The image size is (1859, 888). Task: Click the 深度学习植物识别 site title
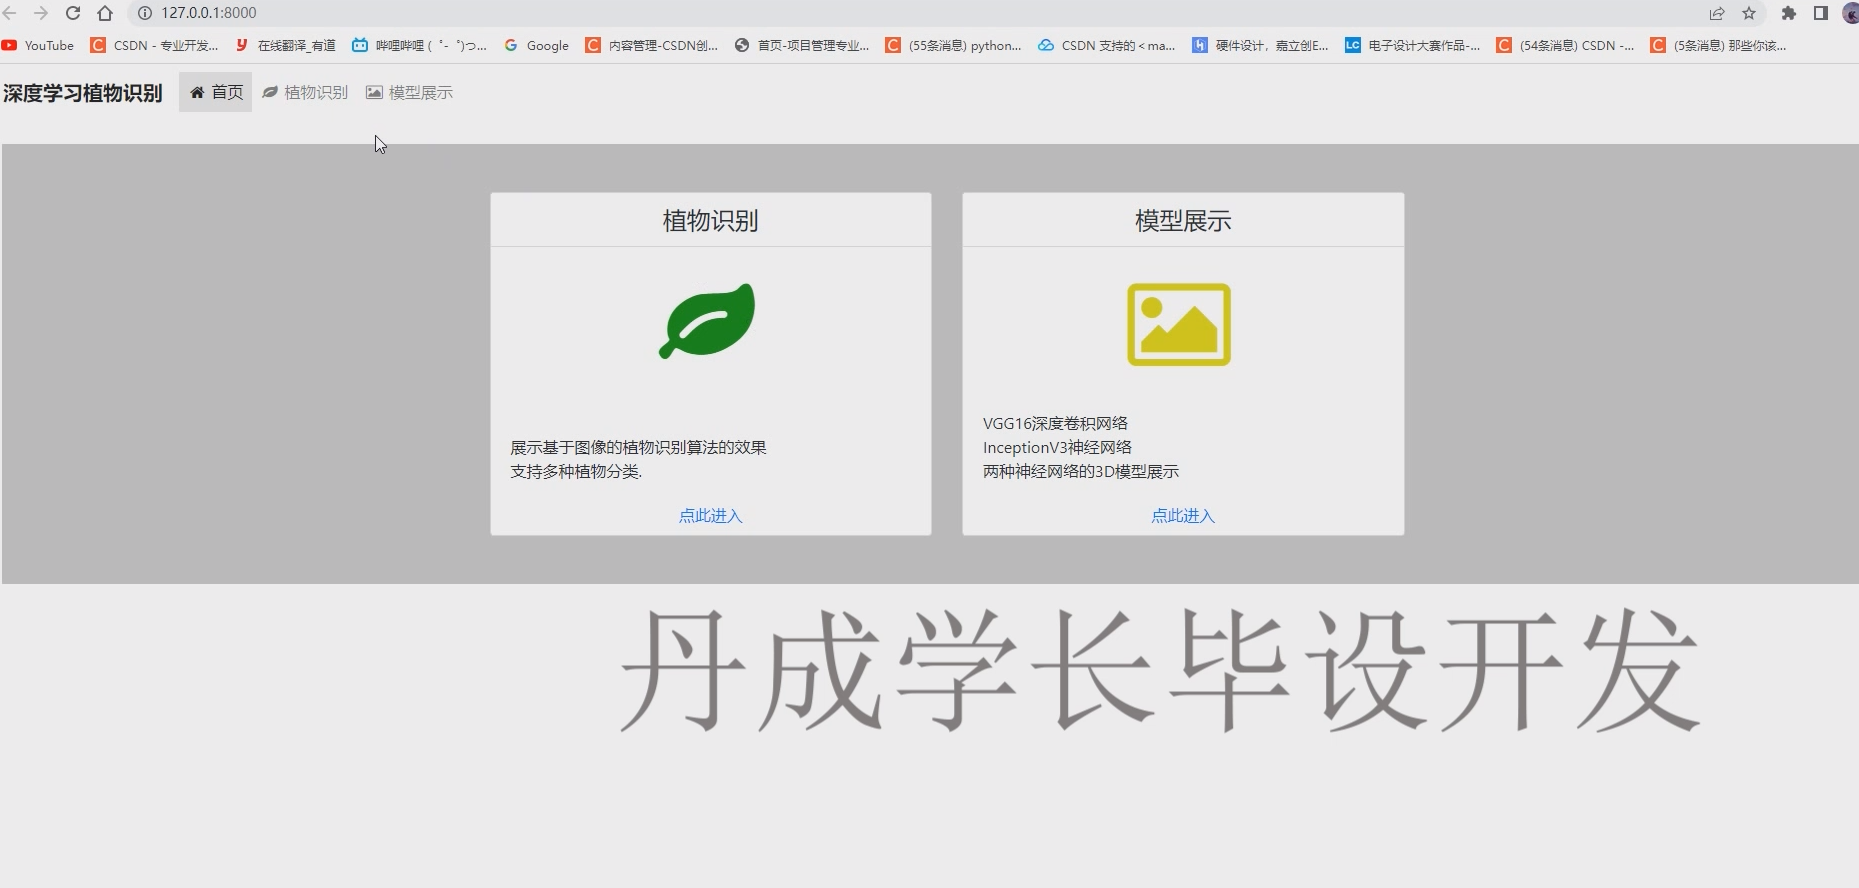click(x=83, y=93)
